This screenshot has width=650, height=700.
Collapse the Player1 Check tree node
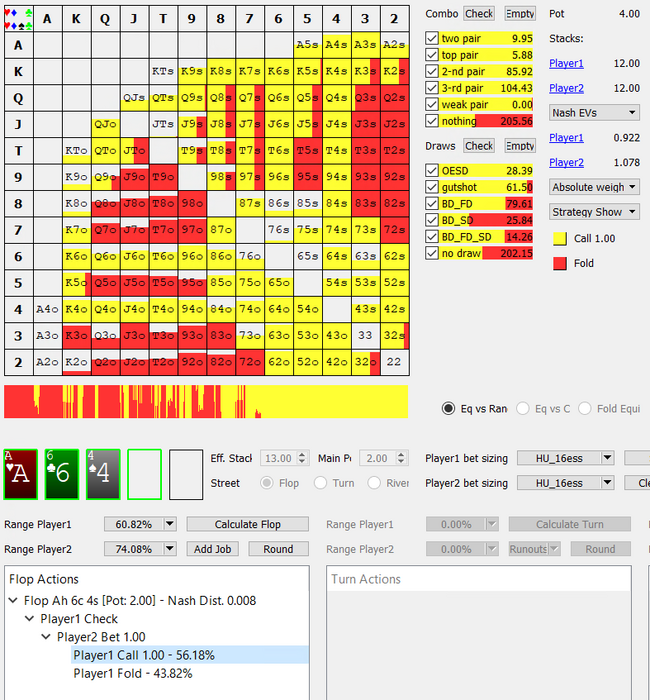[29, 619]
